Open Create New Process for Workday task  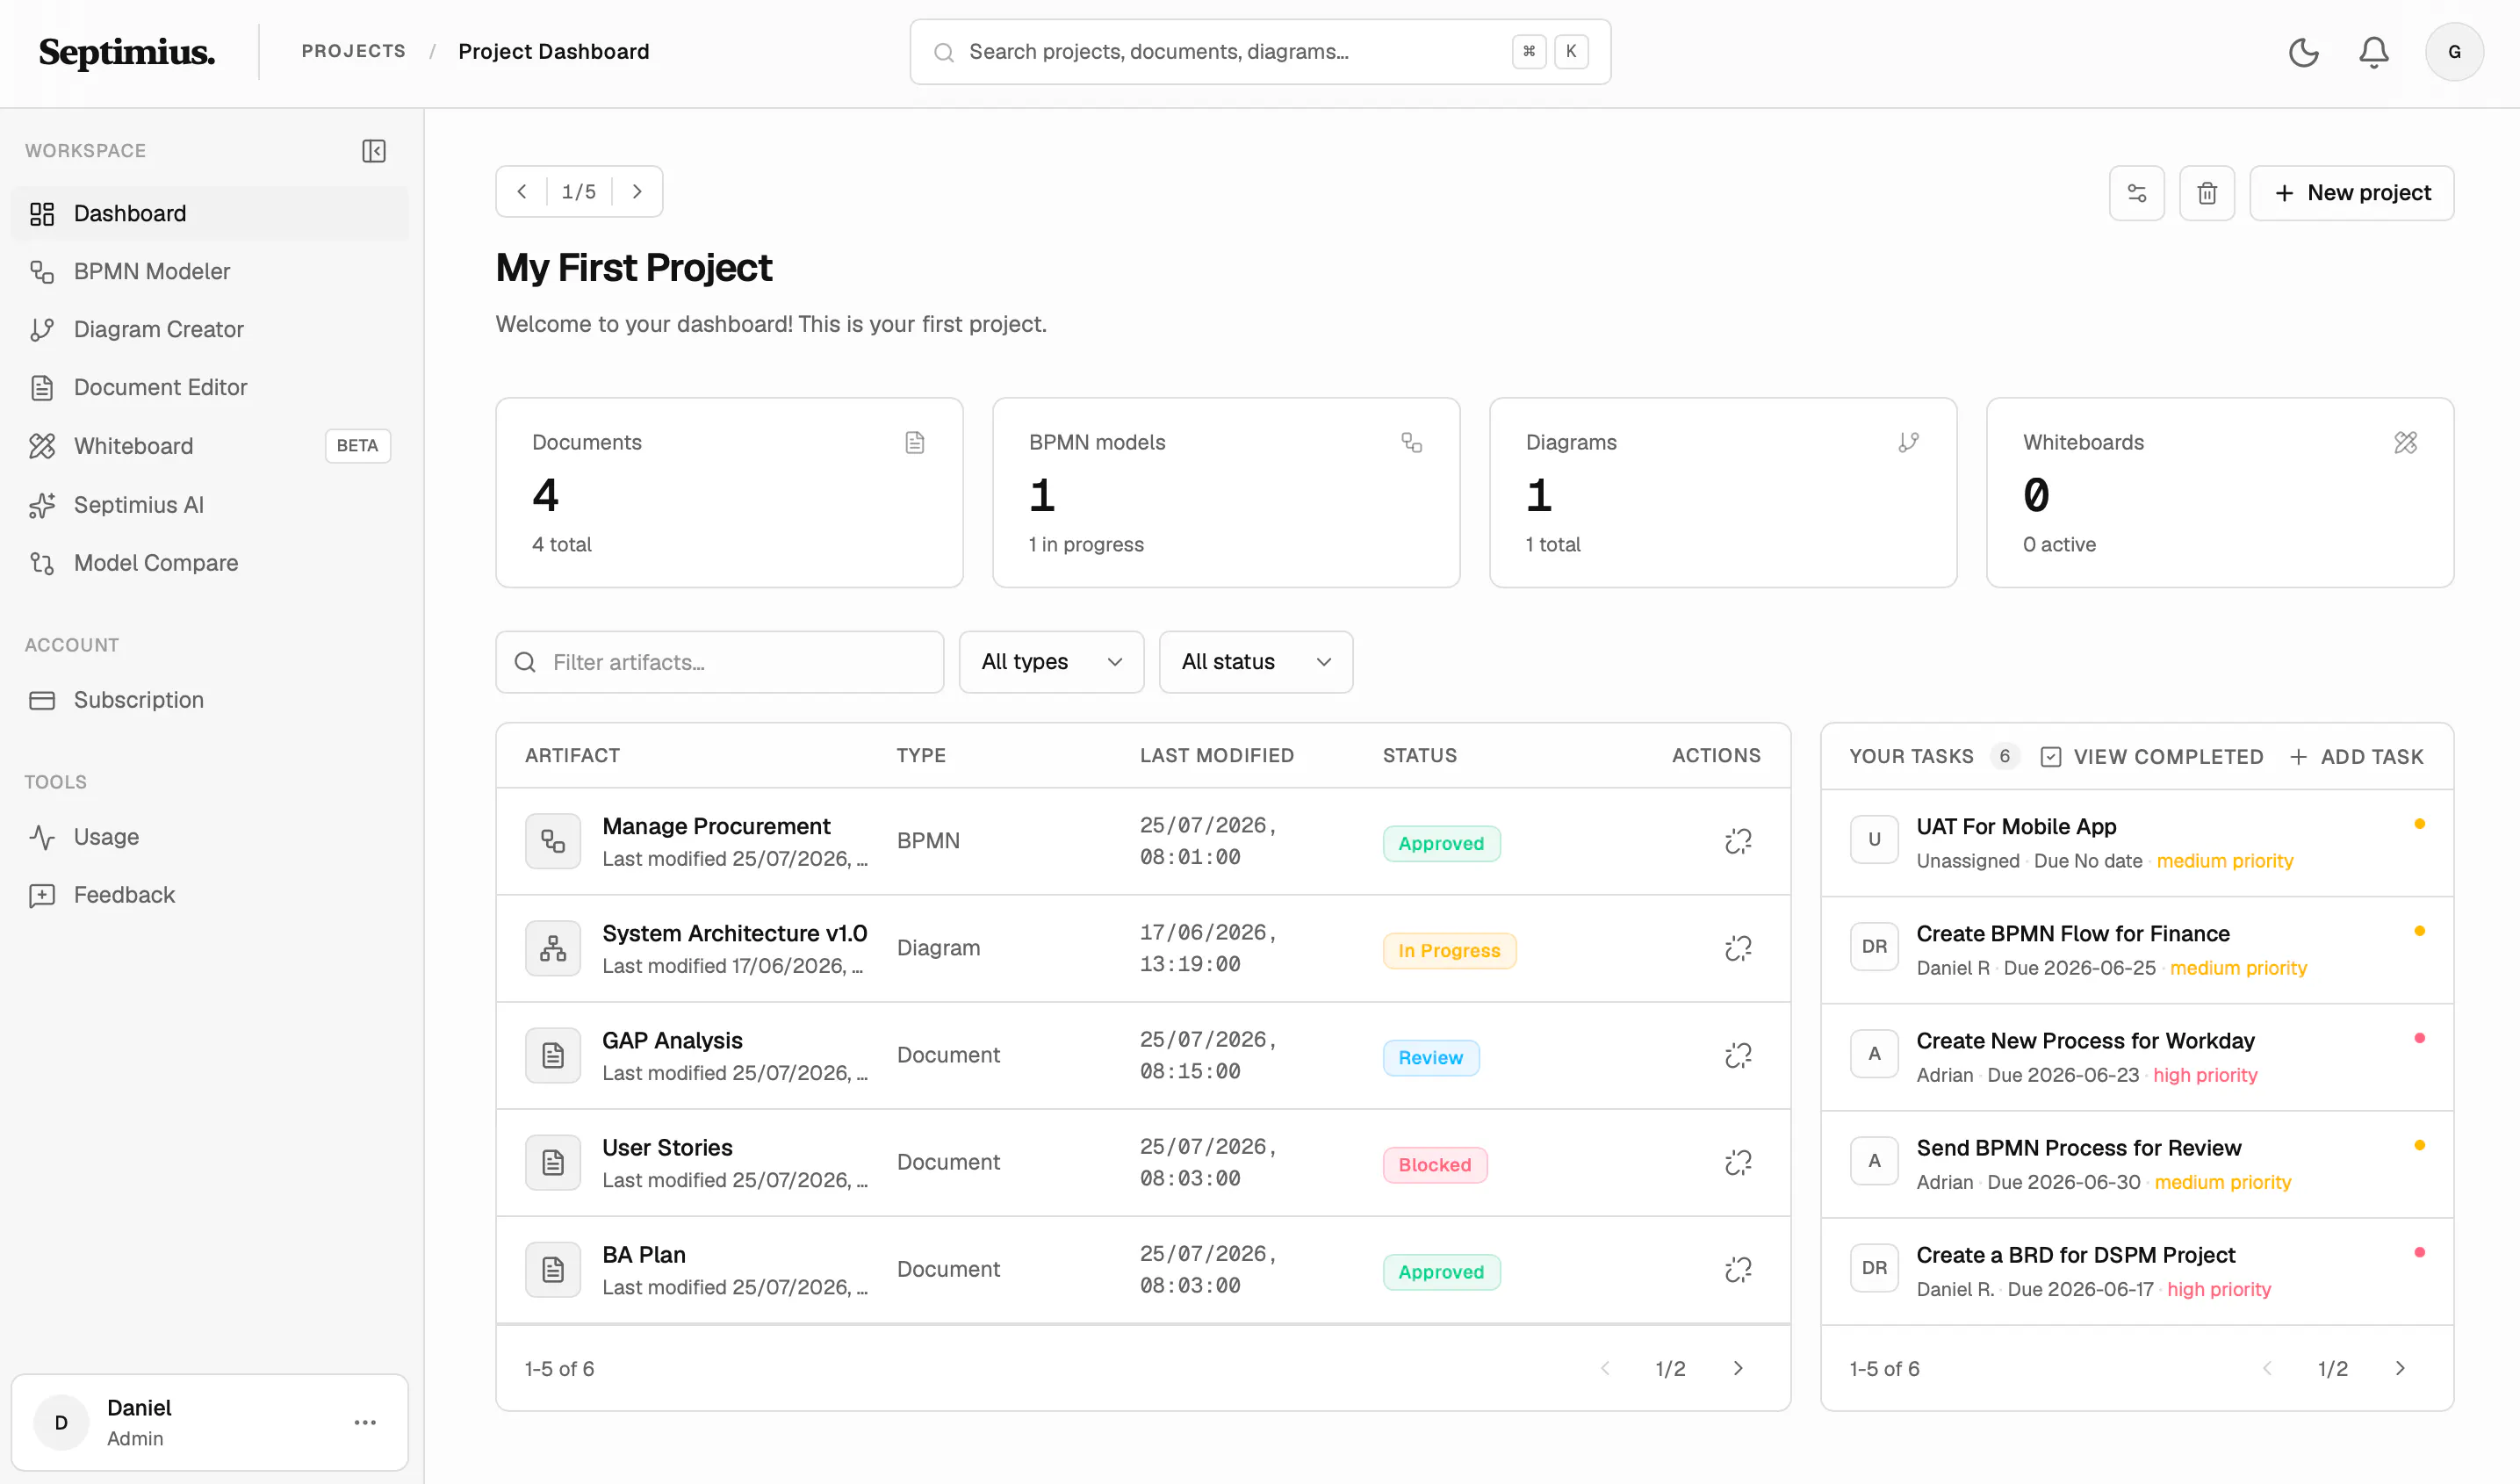2137,1057
